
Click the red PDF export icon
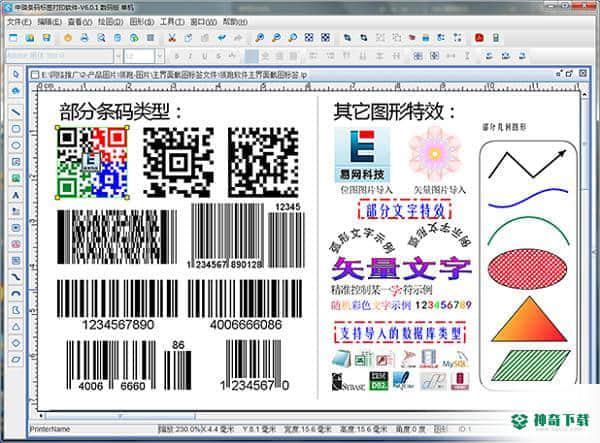coord(479,37)
